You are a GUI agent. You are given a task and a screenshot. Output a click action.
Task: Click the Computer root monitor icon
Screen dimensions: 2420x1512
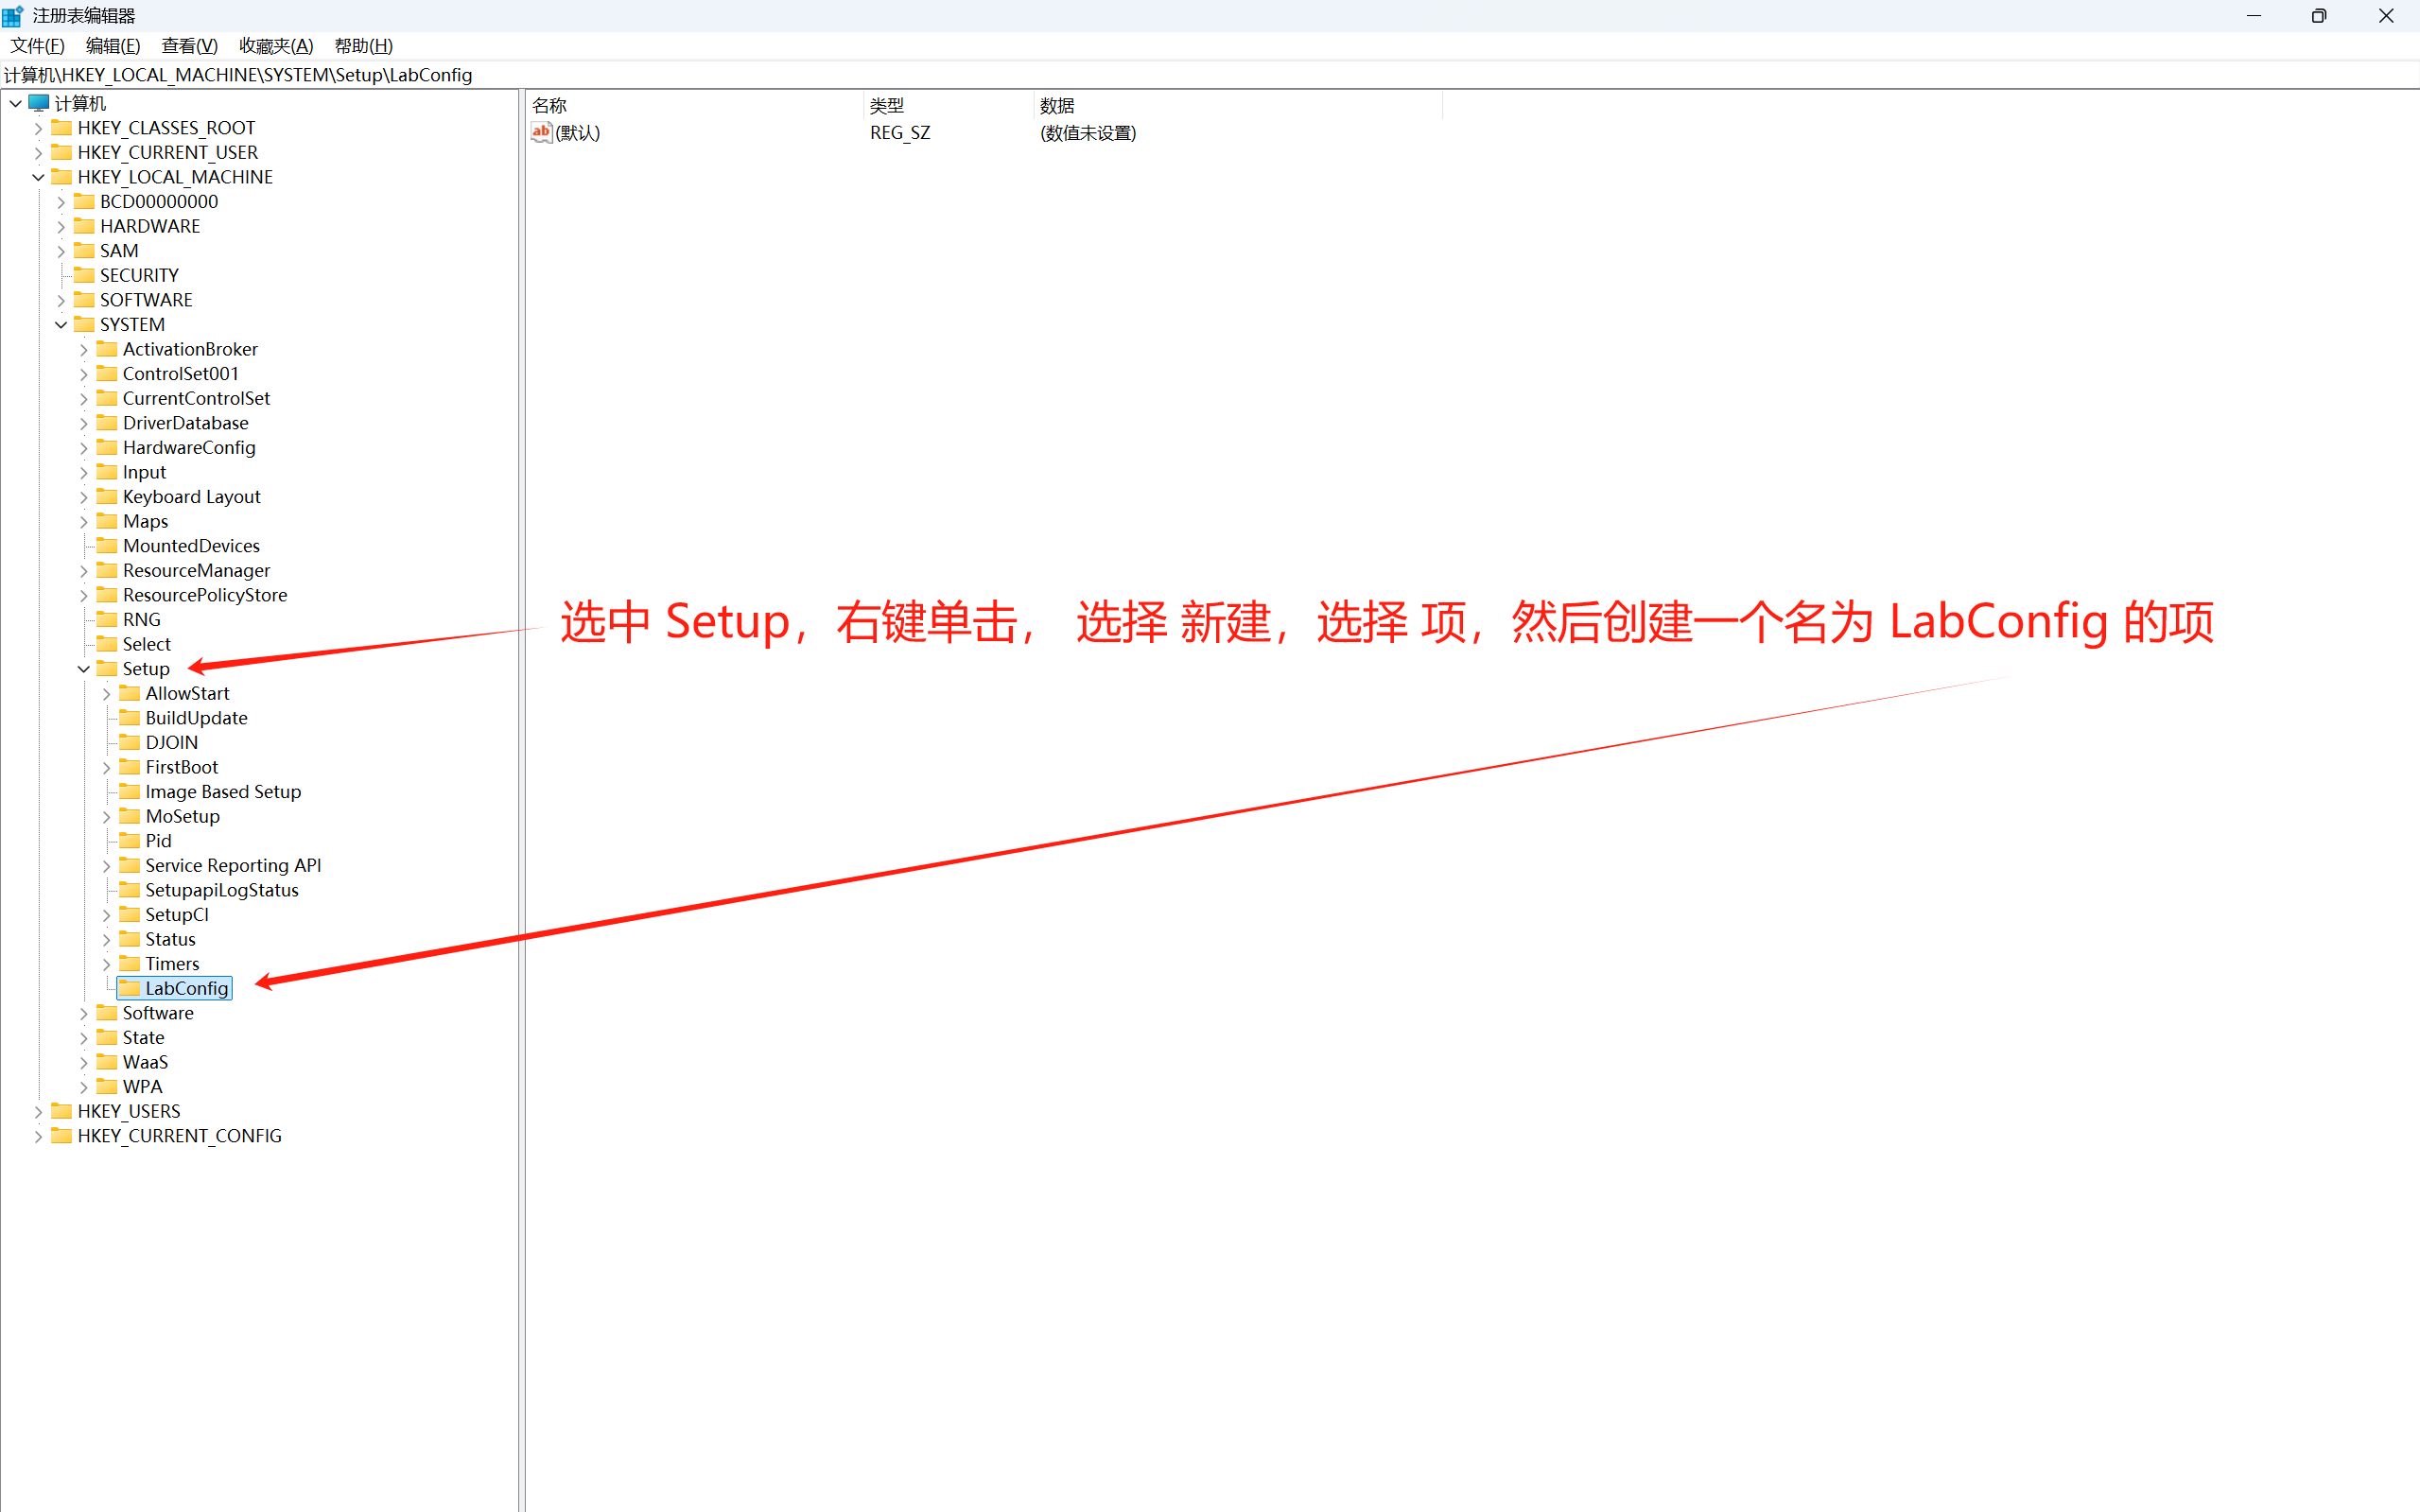tap(39, 103)
